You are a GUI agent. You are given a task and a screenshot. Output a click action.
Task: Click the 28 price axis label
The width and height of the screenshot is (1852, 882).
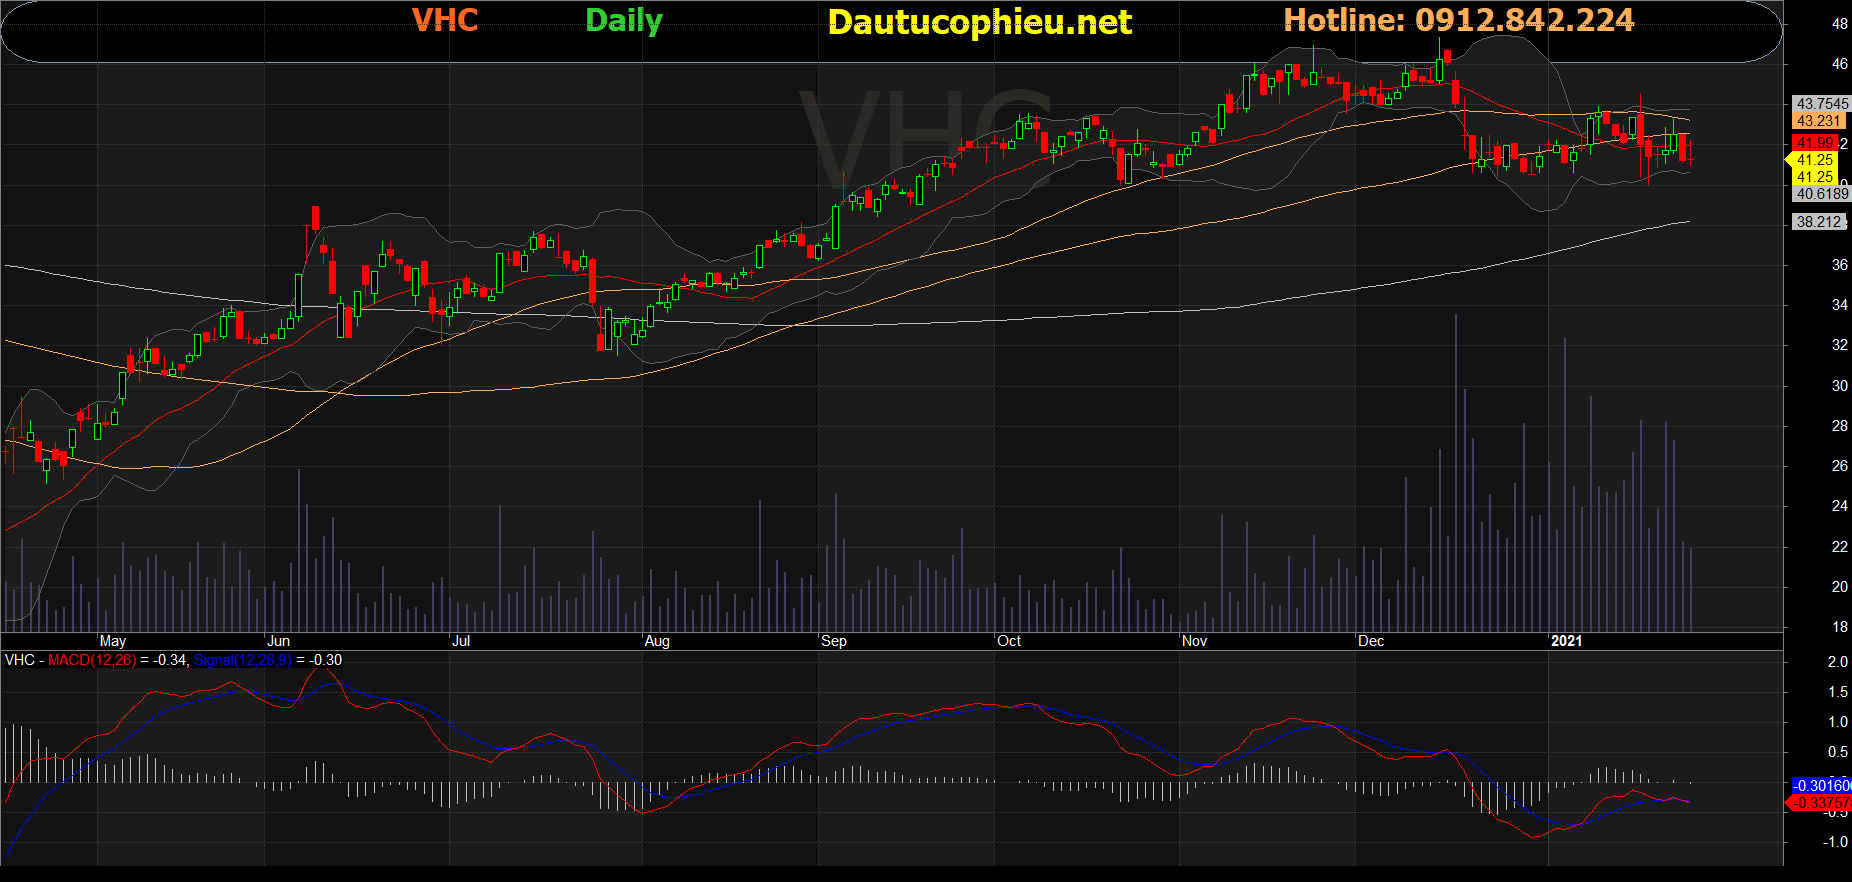[x=1839, y=426]
